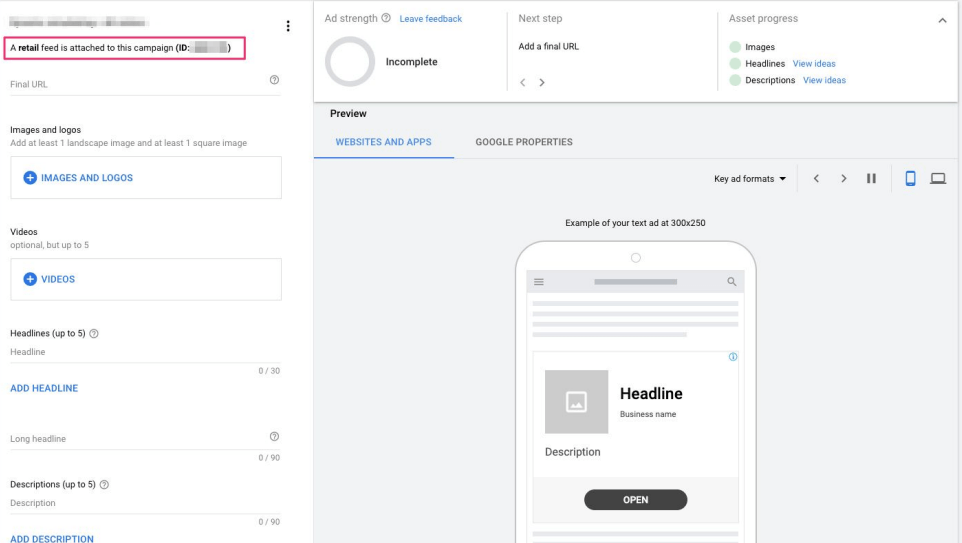Image resolution: width=962 pixels, height=543 pixels.
Task: Click the Description text in ad preview
Action: tap(572, 452)
